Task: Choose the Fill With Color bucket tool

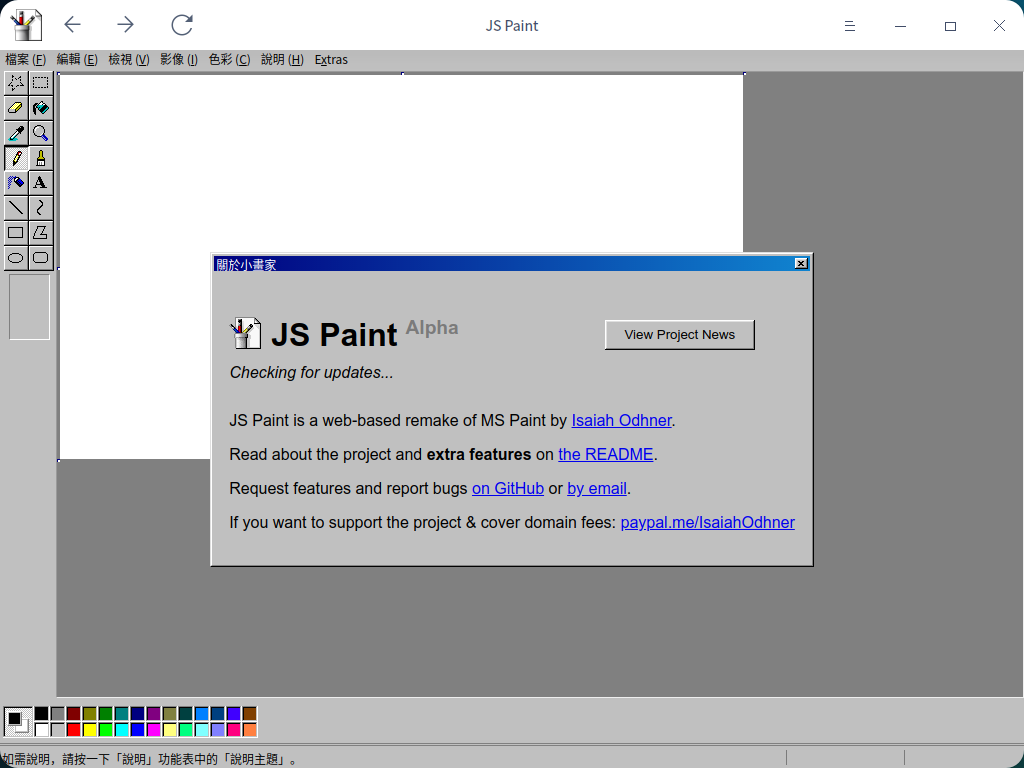Action: [x=40, y=108]
